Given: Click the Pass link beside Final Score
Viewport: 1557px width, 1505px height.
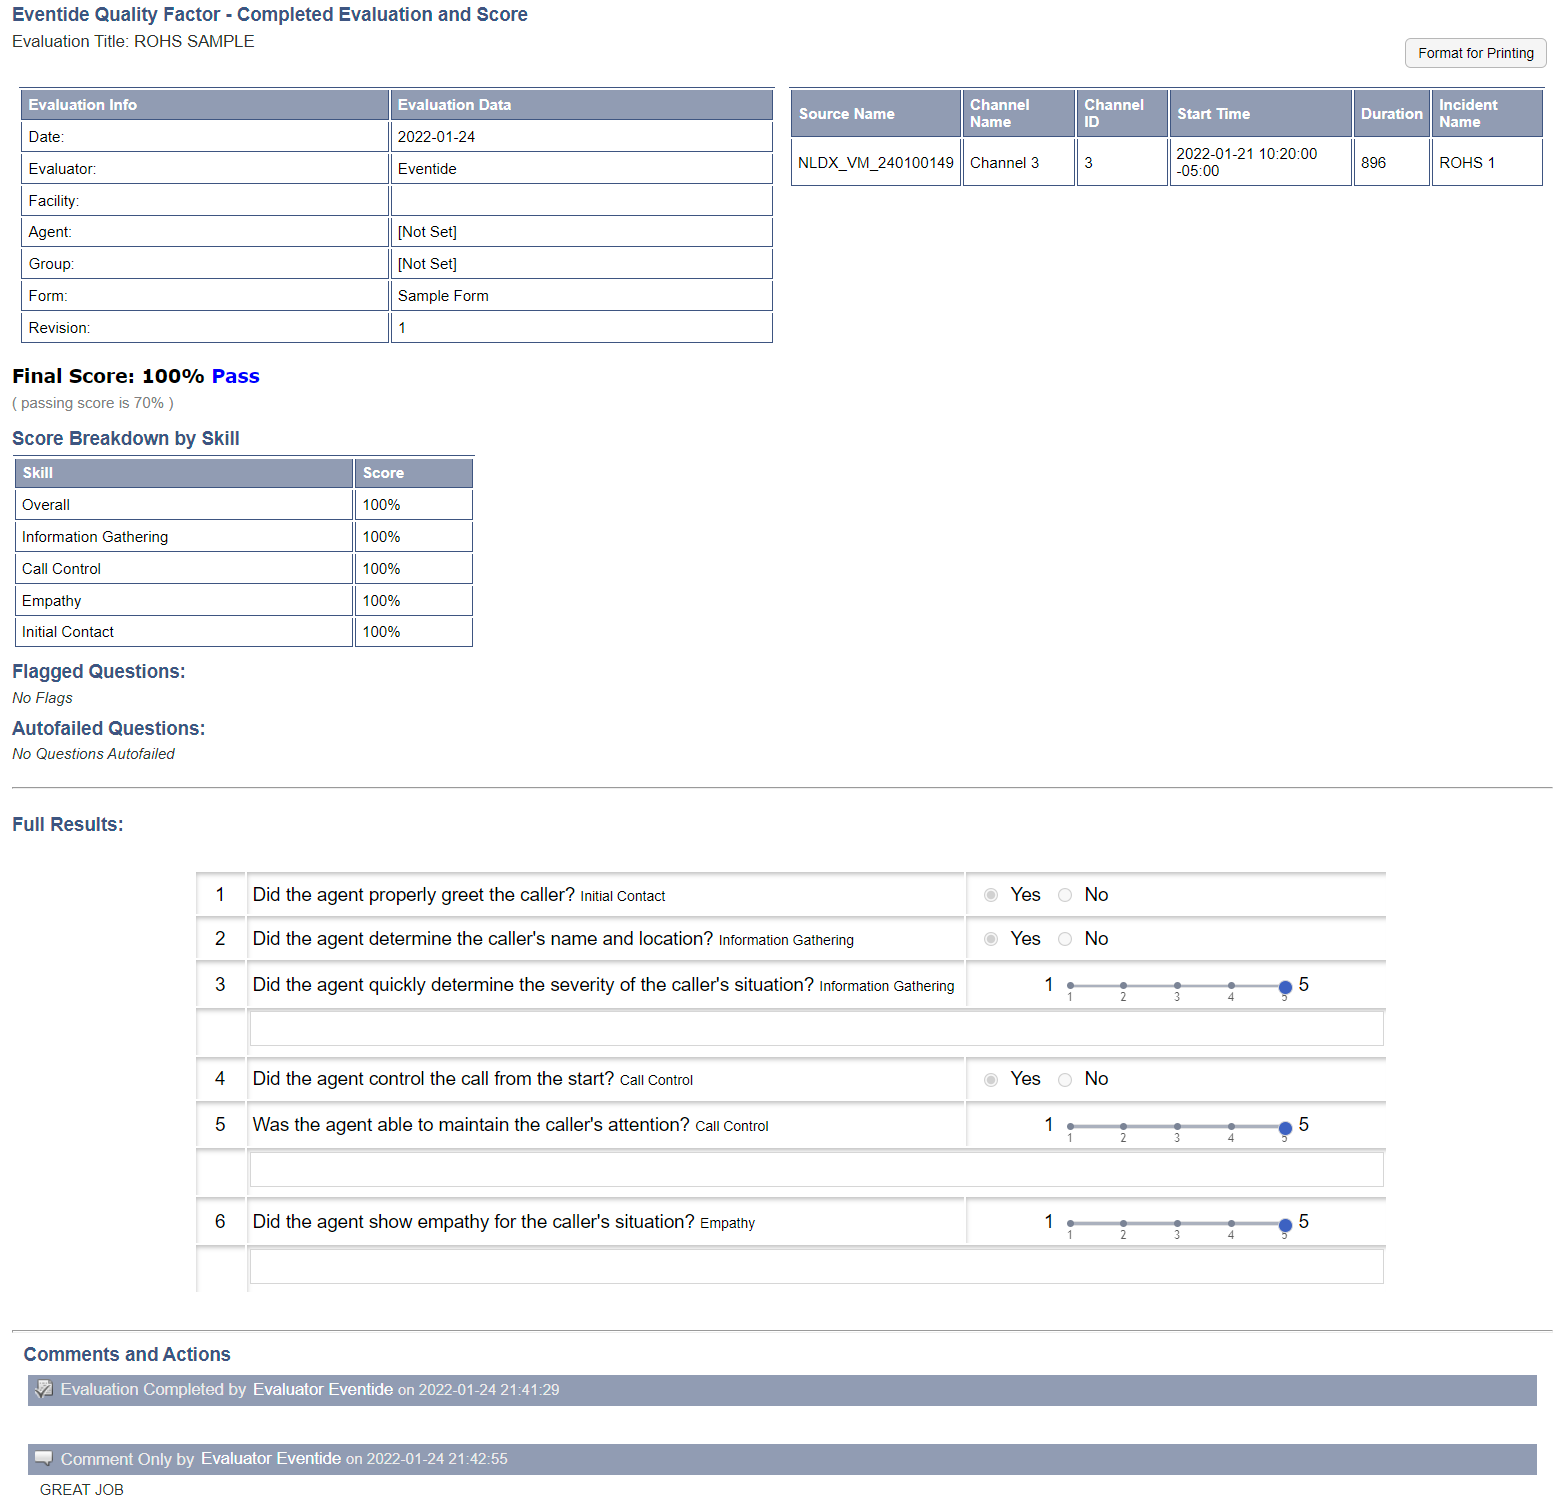Looking at the screenshot, I should [236, 376].
